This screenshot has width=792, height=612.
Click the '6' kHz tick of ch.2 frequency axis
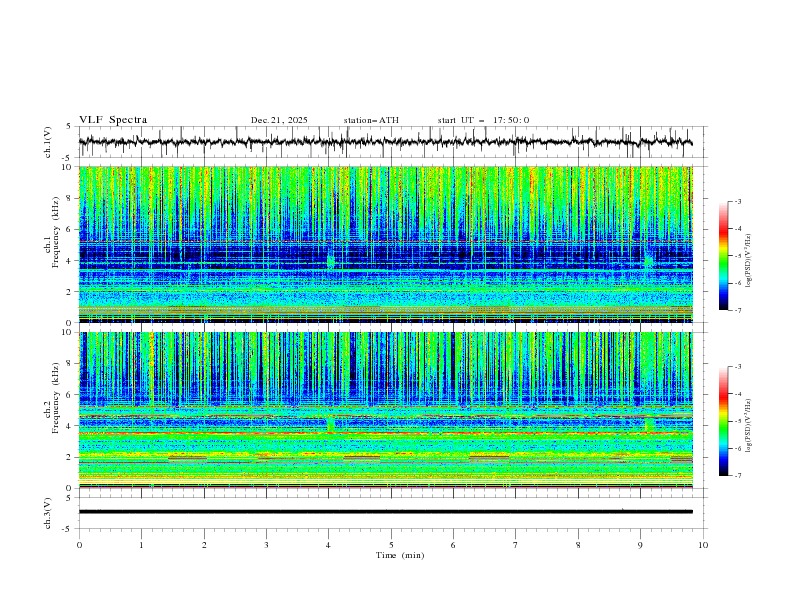coord(70,395)
